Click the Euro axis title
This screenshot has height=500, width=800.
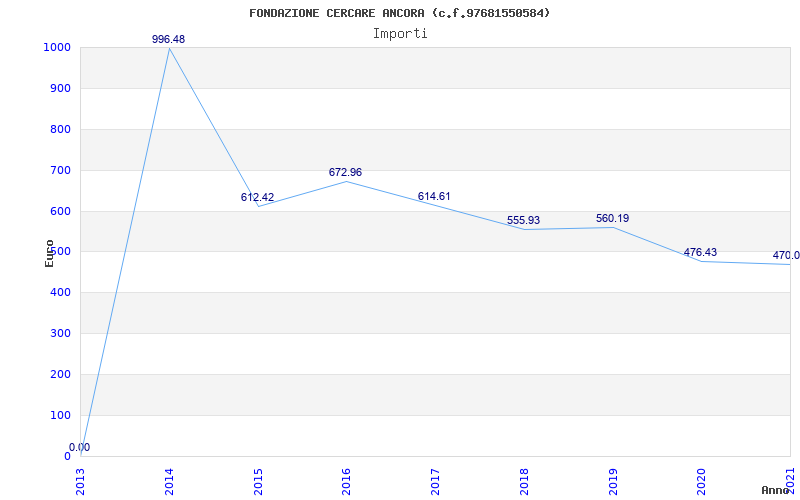pos(49,253)
